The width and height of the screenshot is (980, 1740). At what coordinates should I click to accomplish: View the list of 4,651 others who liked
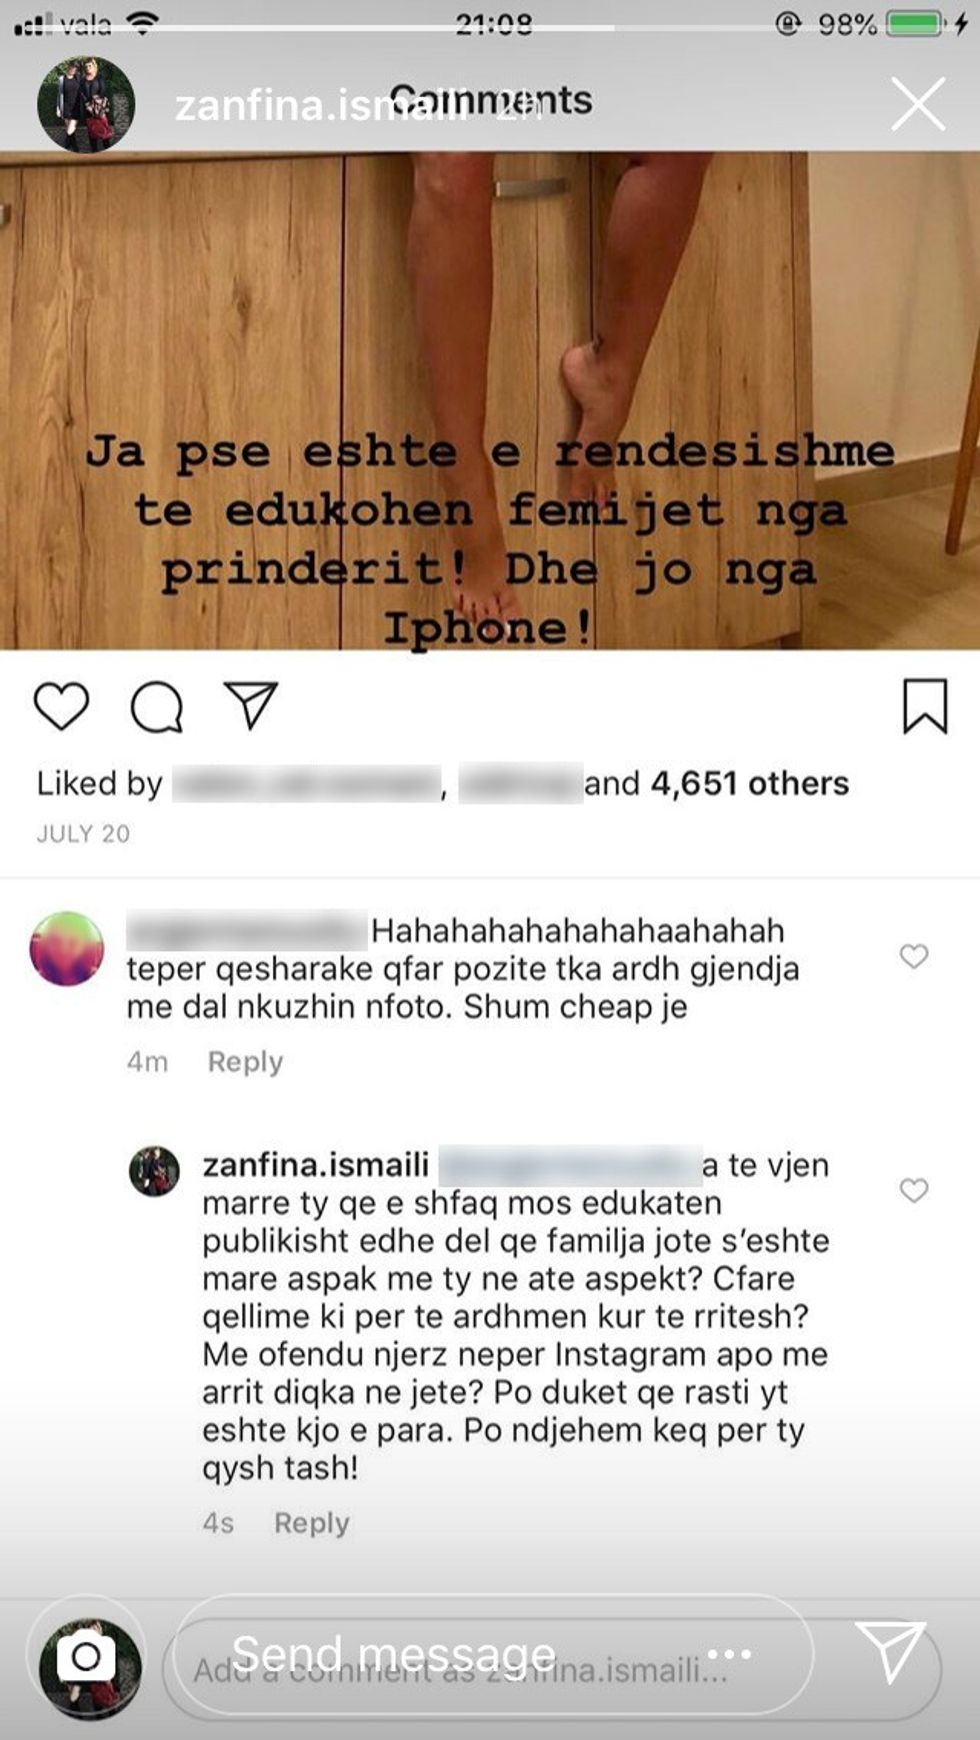coord(750,783)
